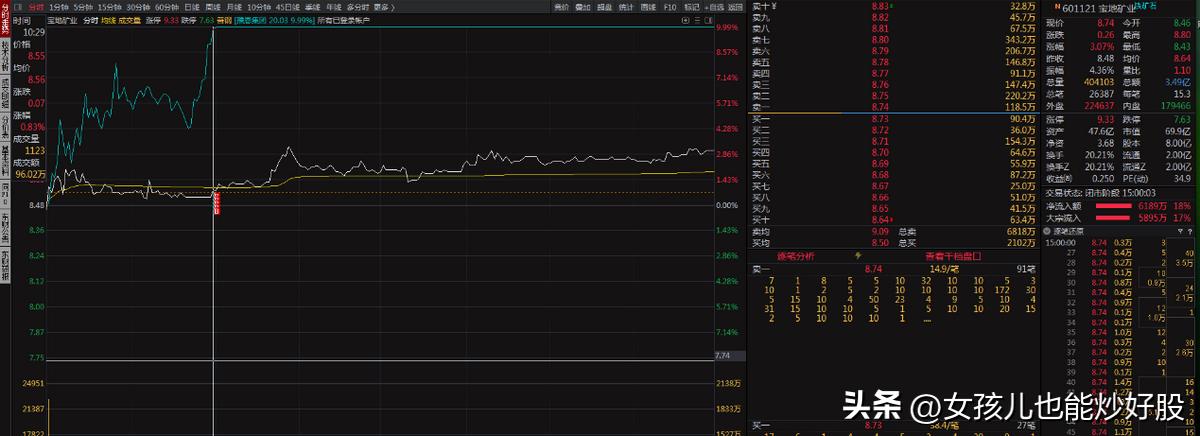This screenshot has height=436, width=1200.
Task: Open the 分价表 sidebar tab
Action: (5, 125)
